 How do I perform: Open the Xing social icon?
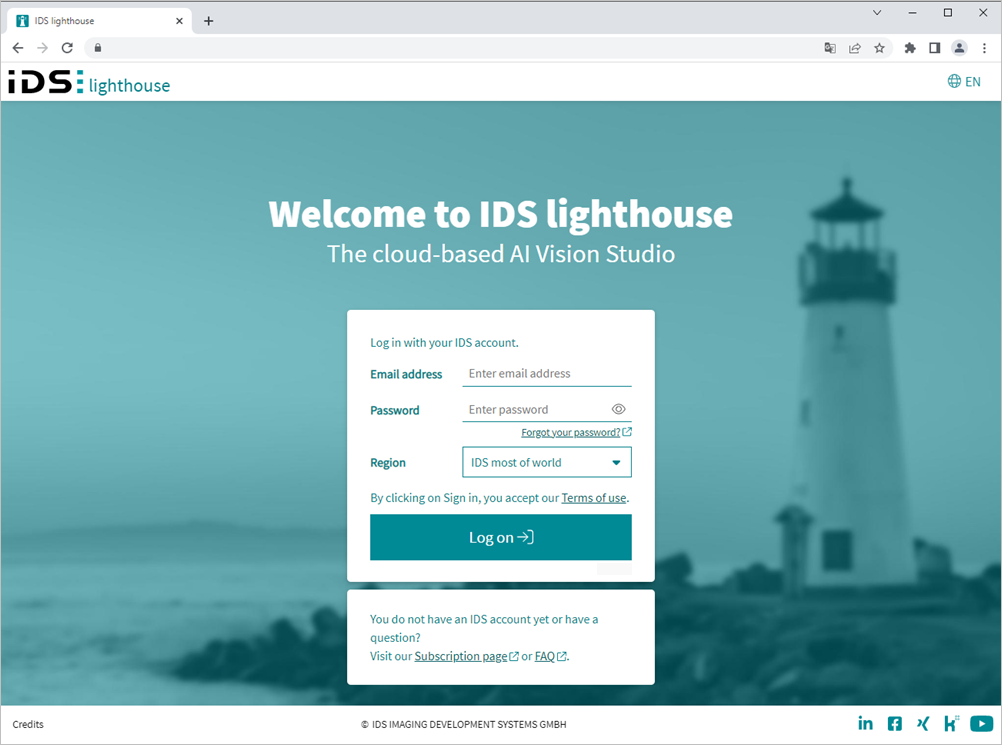pyautogui.click(x=922, y=724)
